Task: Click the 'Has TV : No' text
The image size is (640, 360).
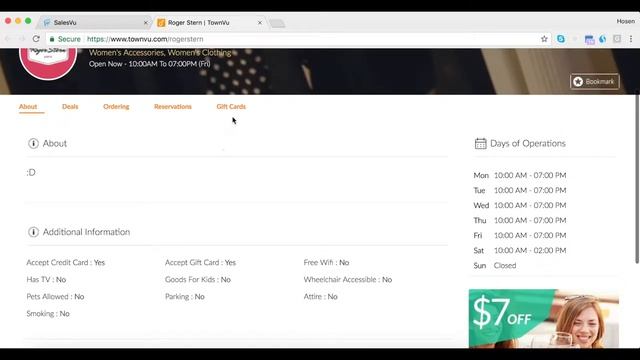Action: tap(46, 280)
